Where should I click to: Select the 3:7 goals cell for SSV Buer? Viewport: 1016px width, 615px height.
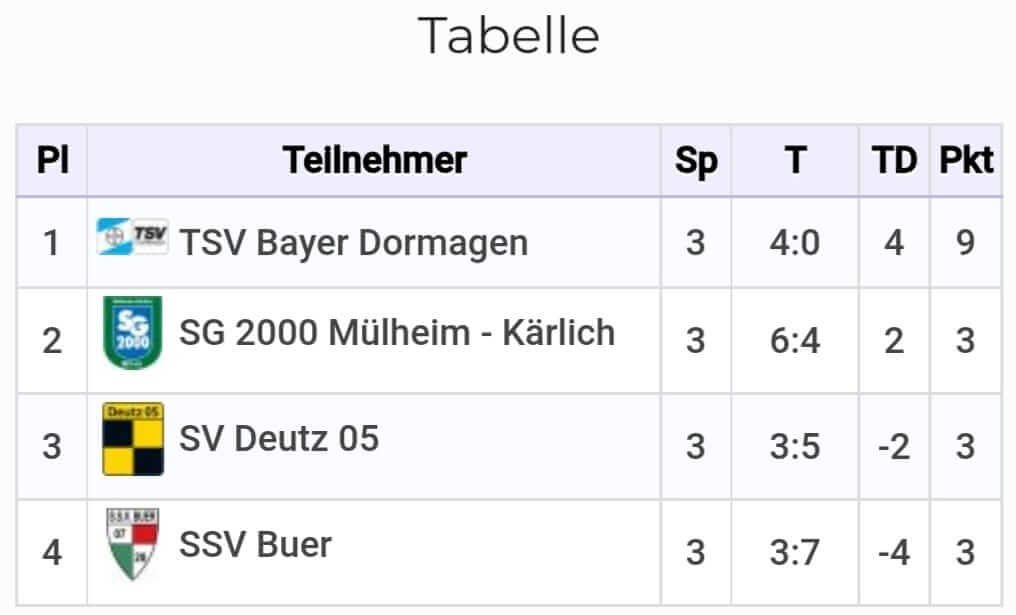click(795, 553)
